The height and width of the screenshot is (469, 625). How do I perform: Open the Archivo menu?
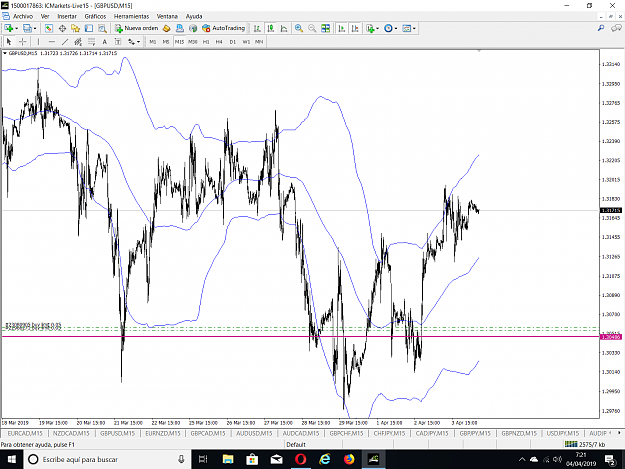tap(23, 16)
